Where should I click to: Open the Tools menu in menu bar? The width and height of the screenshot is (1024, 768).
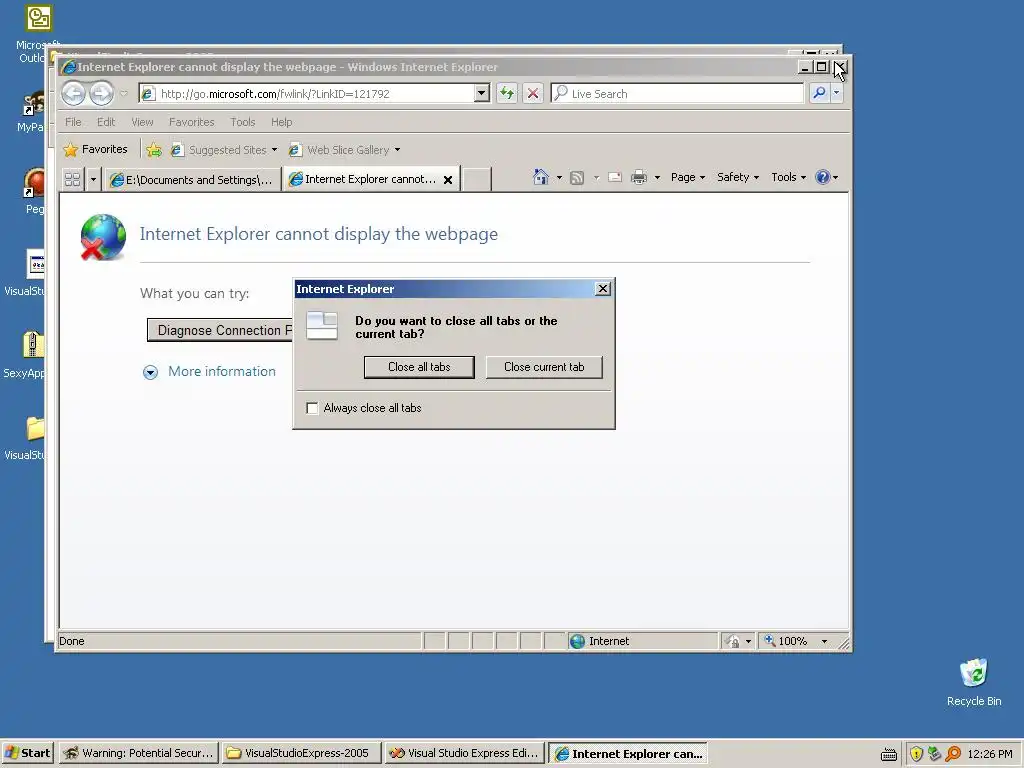pyautogui.click(x=242, y=122)
